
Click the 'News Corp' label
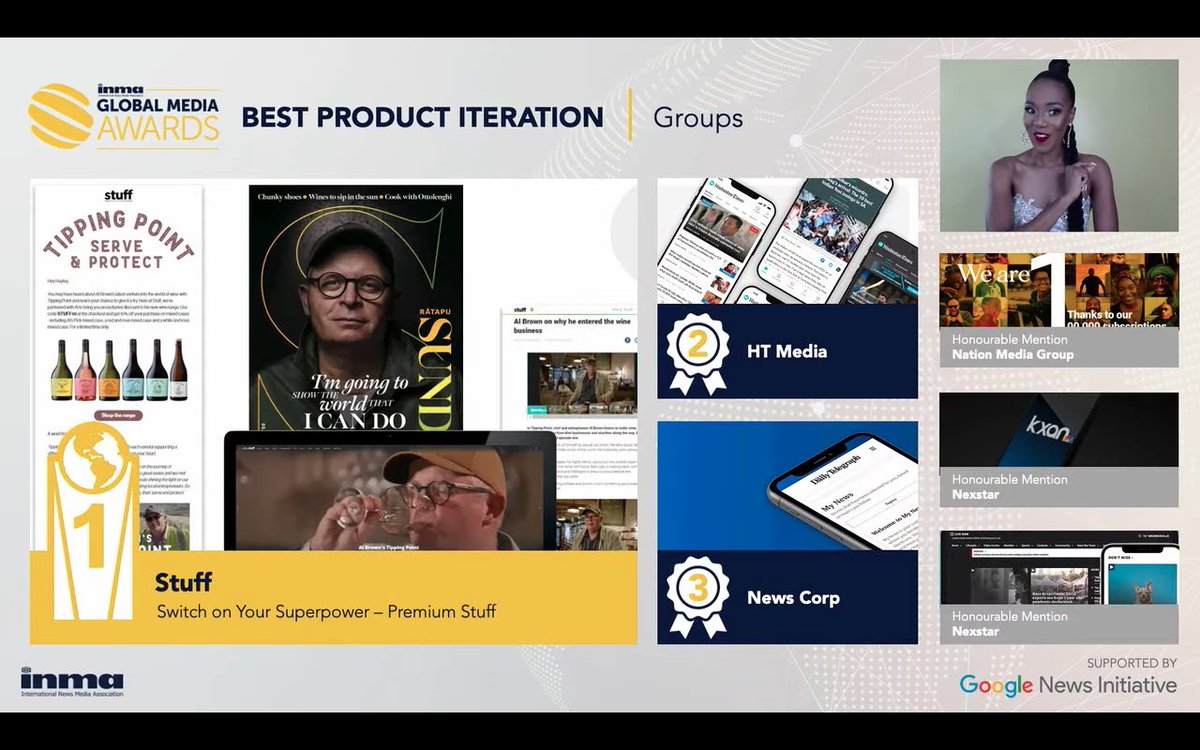click(x=793, y=598)
